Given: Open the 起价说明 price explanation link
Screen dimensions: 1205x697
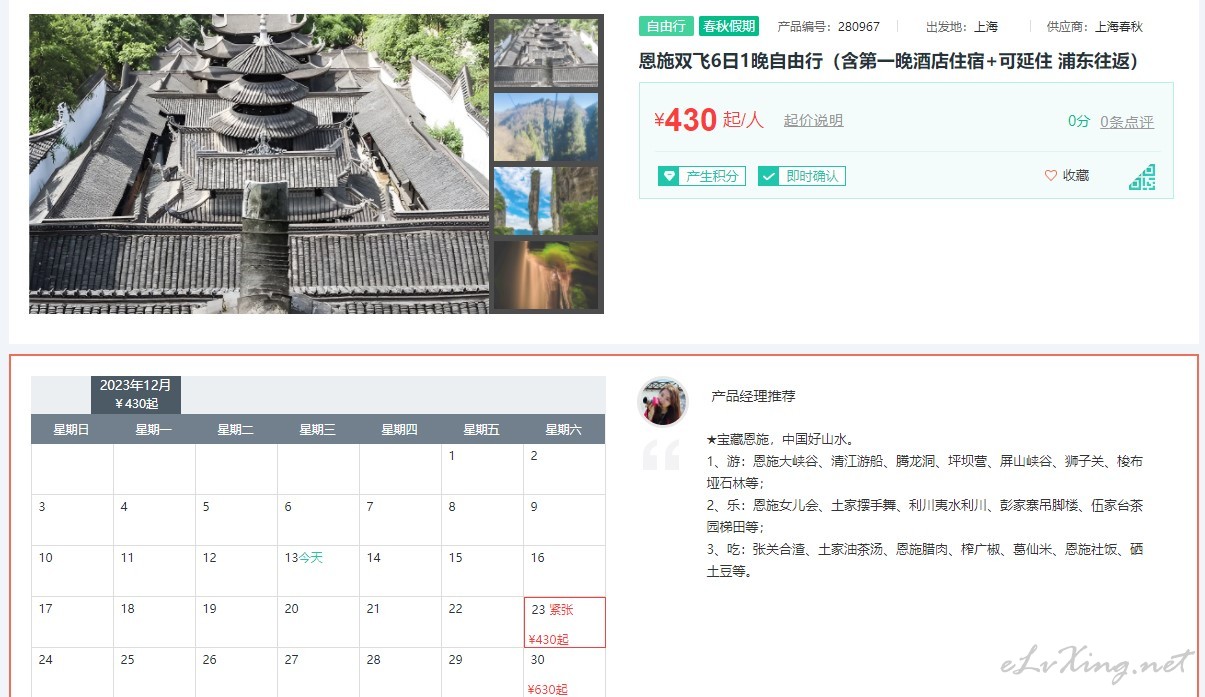Looking at the screenshot, I should coord(813,120).
